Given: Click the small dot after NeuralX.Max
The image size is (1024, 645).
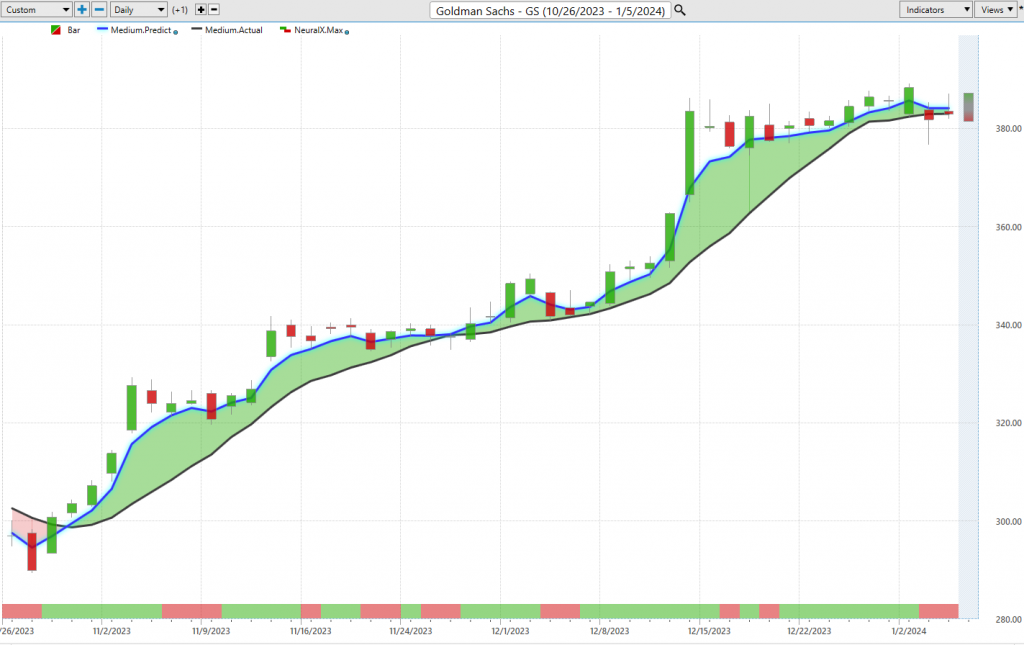Looking at the screenshot, I should click(x=347, y=32).
